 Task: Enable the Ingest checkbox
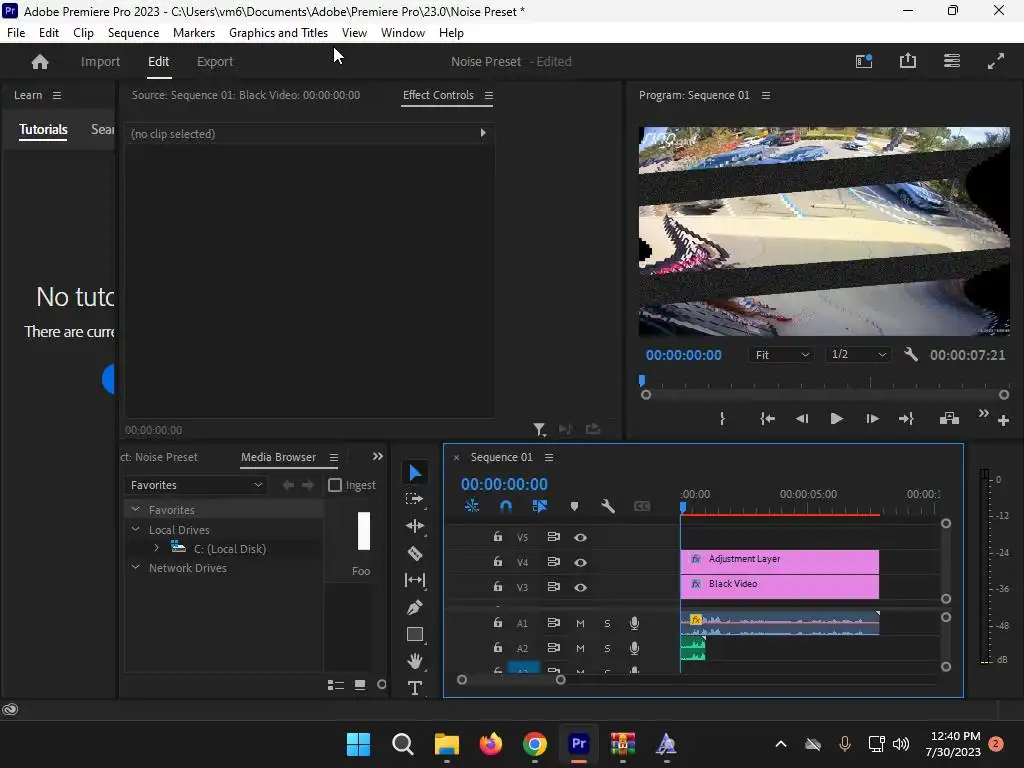click(335, 485)
